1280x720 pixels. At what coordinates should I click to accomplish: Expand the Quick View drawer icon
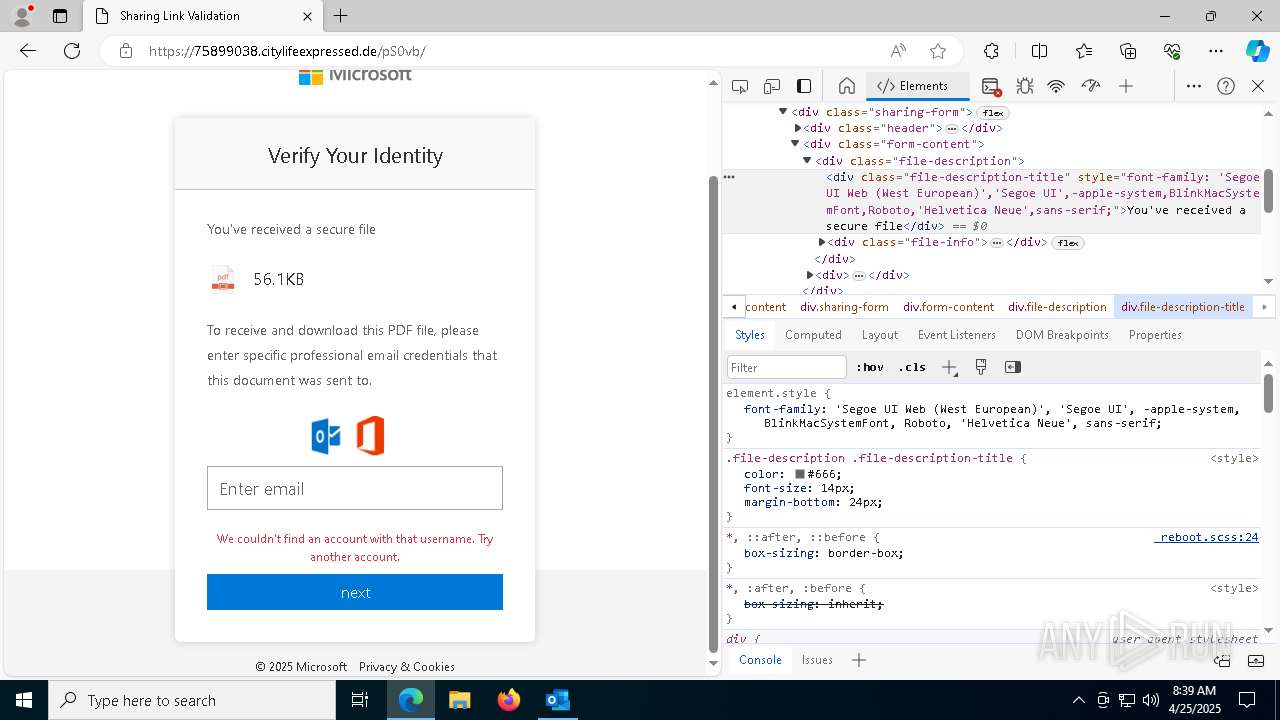click(1257, 660)
